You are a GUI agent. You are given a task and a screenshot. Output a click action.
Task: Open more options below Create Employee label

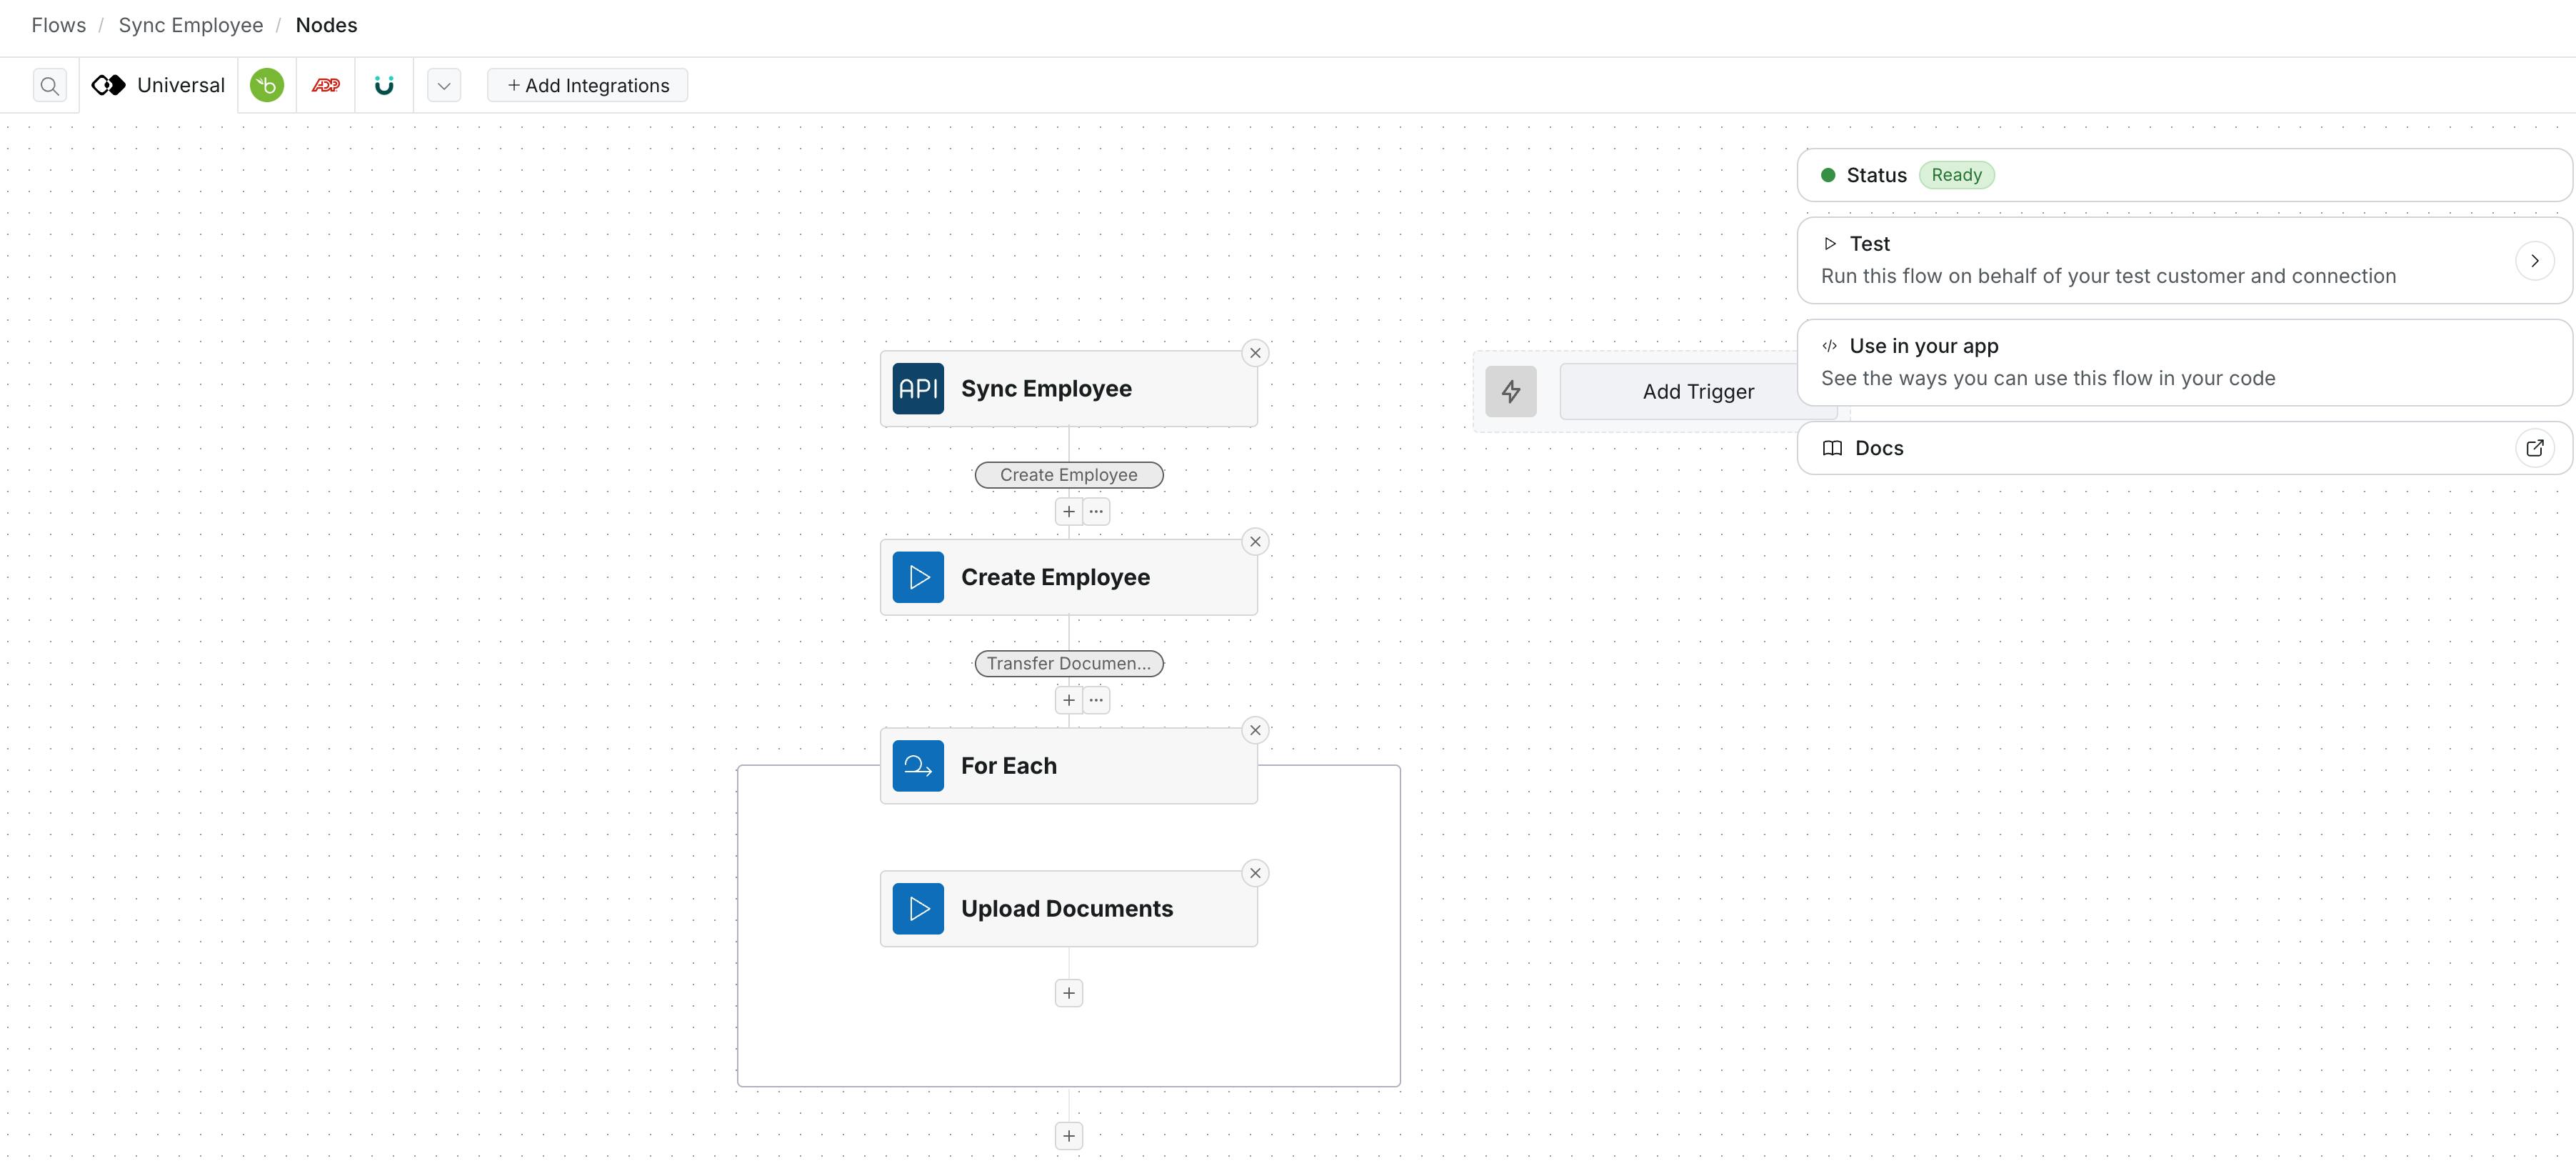tap(1096, 512)
